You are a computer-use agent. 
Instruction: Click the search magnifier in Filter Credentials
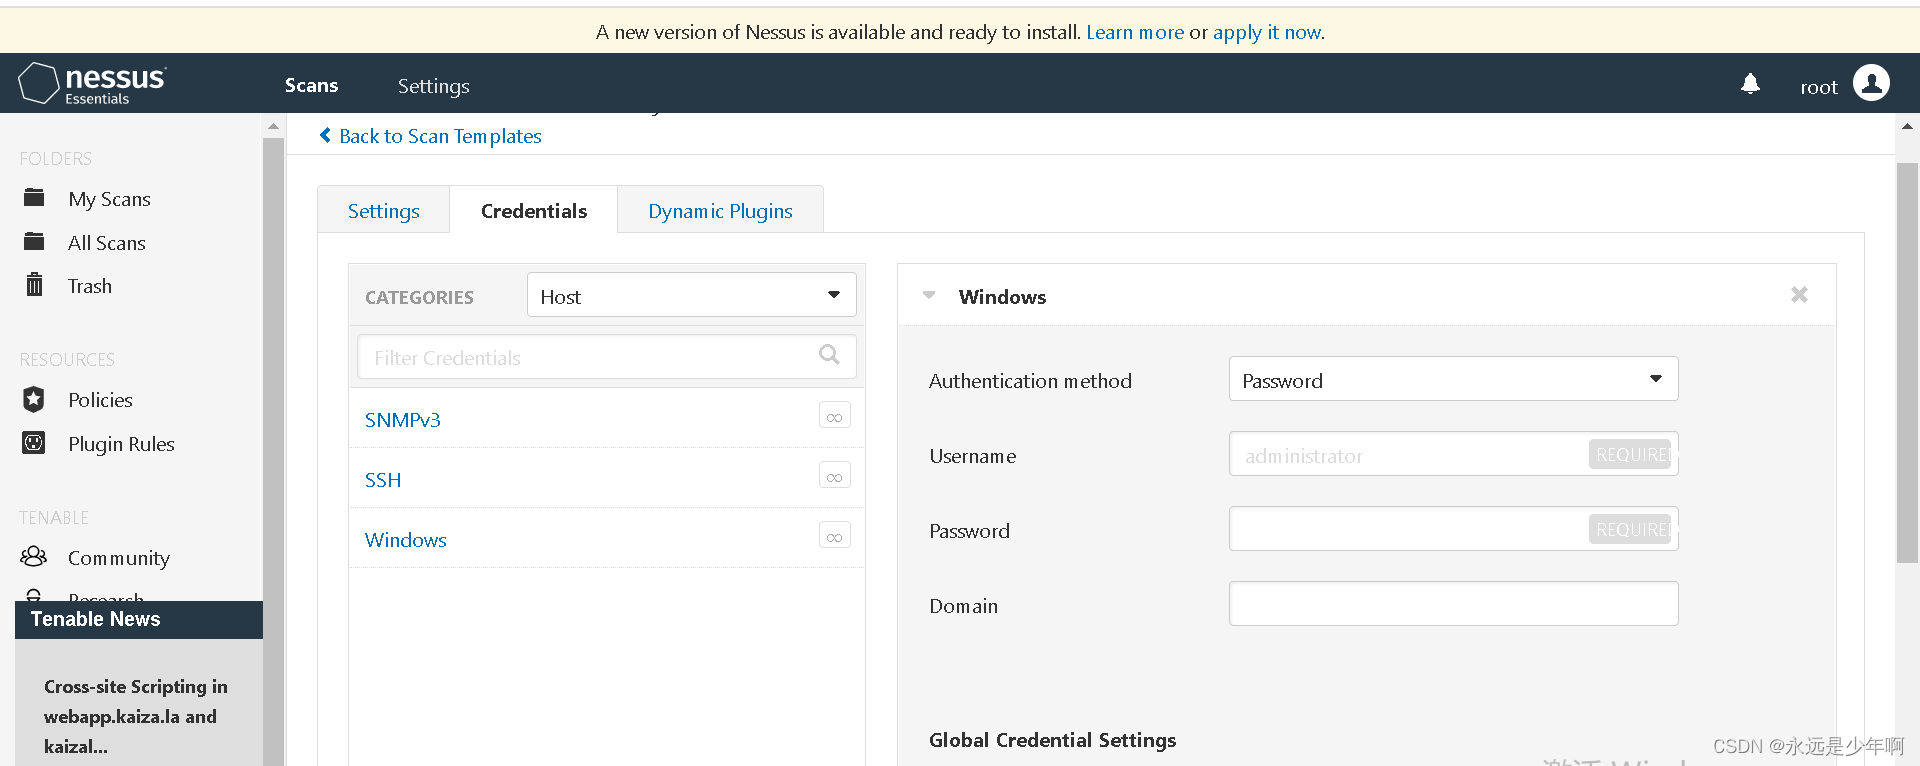[x=829, y=355]
